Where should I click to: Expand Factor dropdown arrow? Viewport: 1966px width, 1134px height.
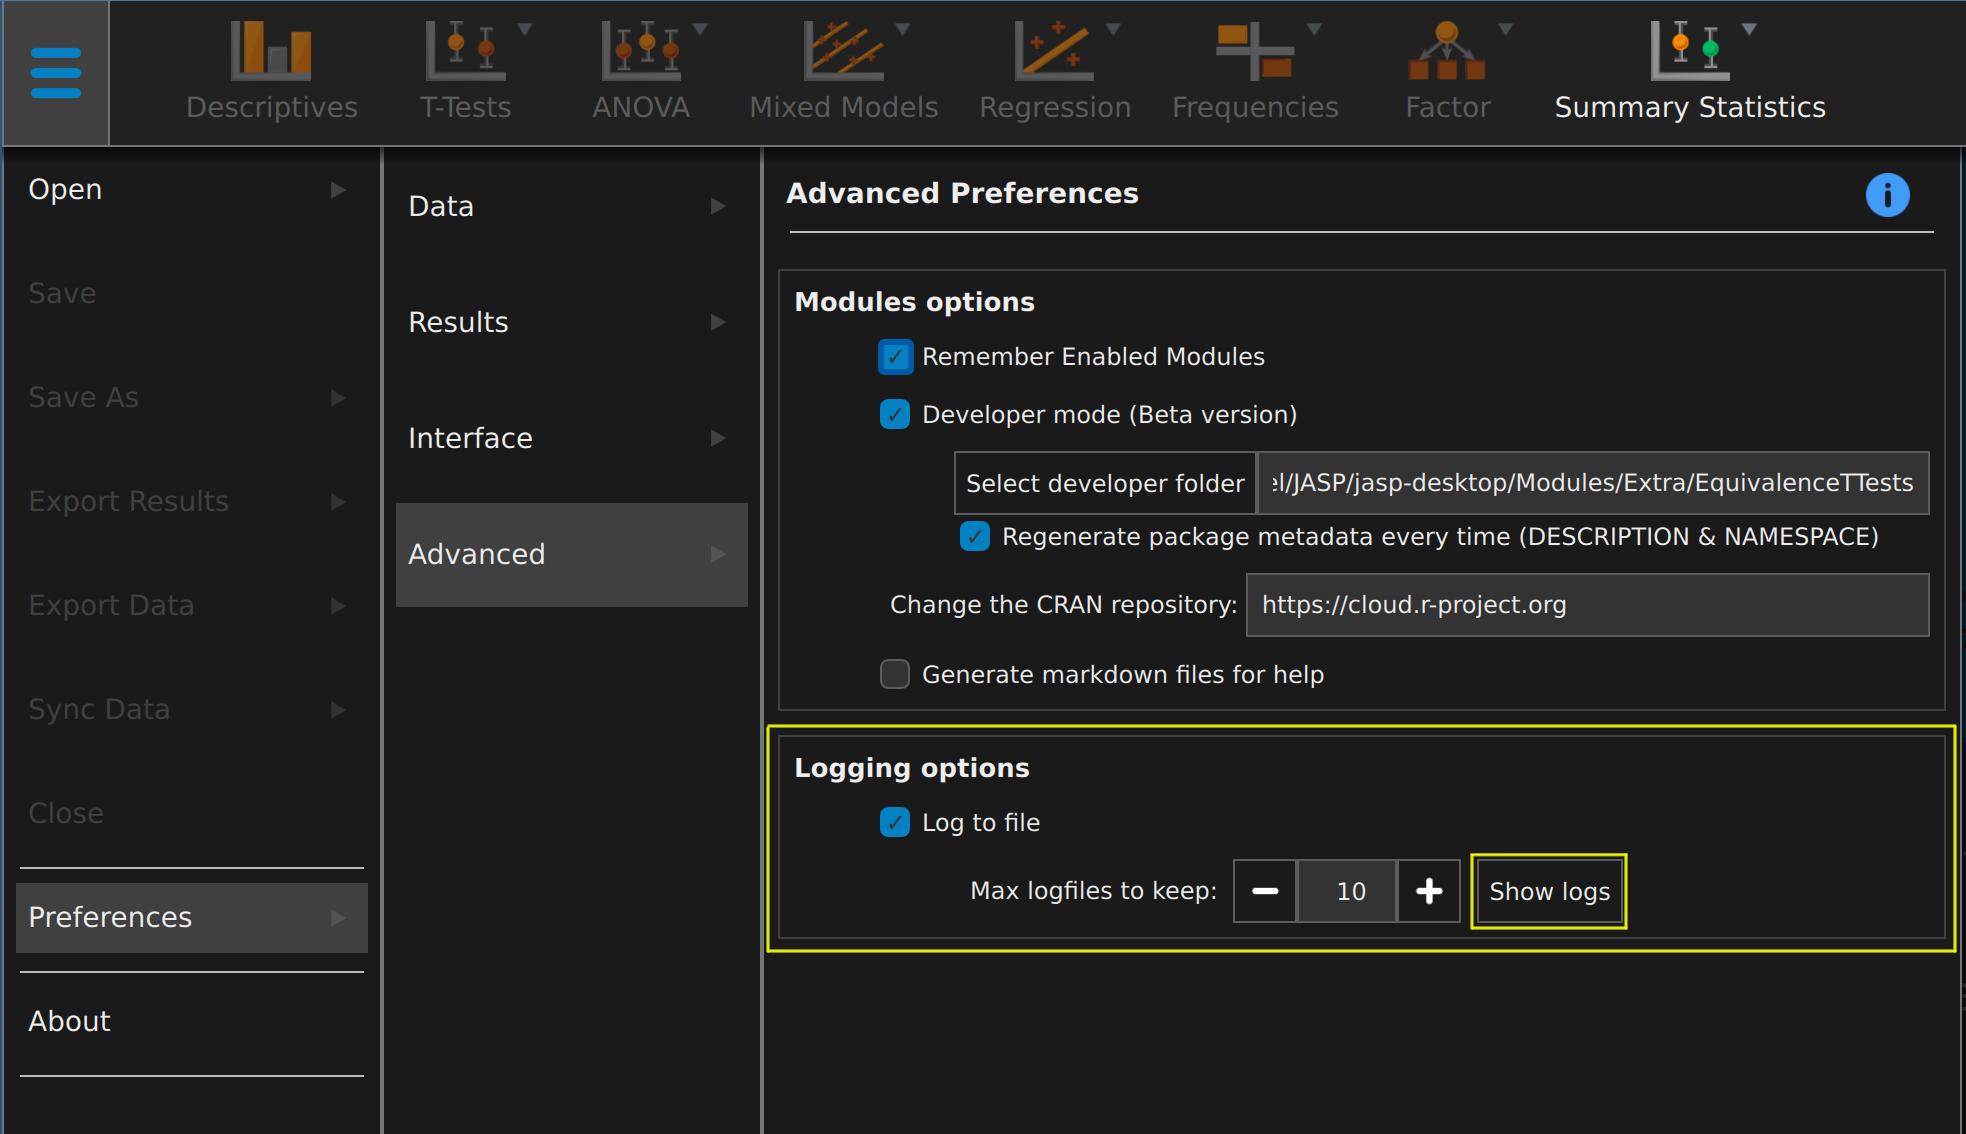pos(1506,29)
